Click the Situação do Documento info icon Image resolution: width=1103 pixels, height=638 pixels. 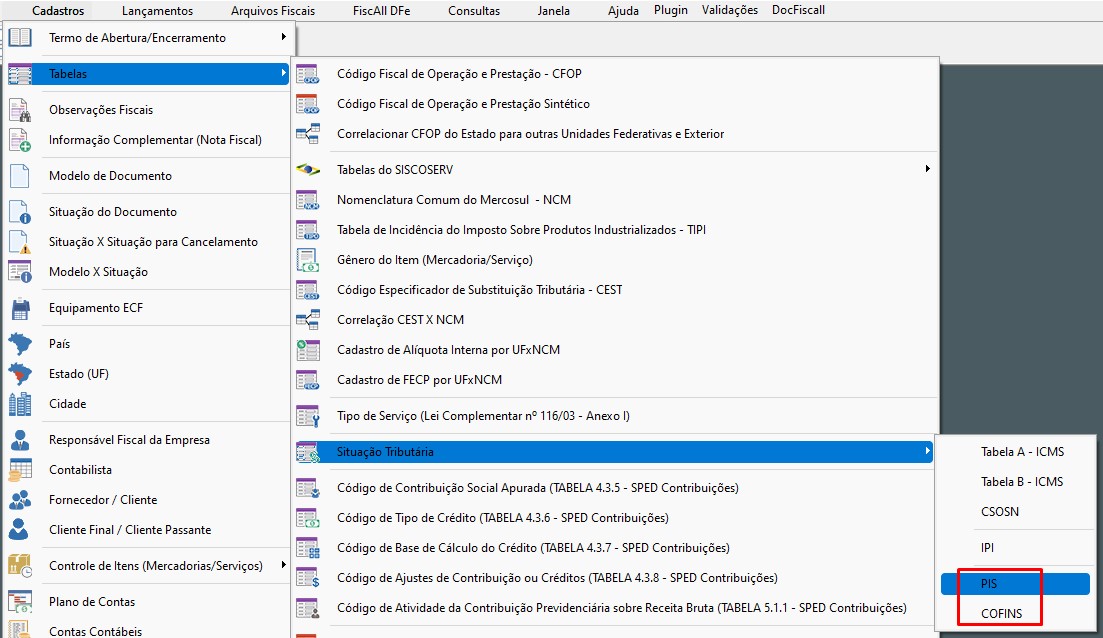[x=20, y=212]
